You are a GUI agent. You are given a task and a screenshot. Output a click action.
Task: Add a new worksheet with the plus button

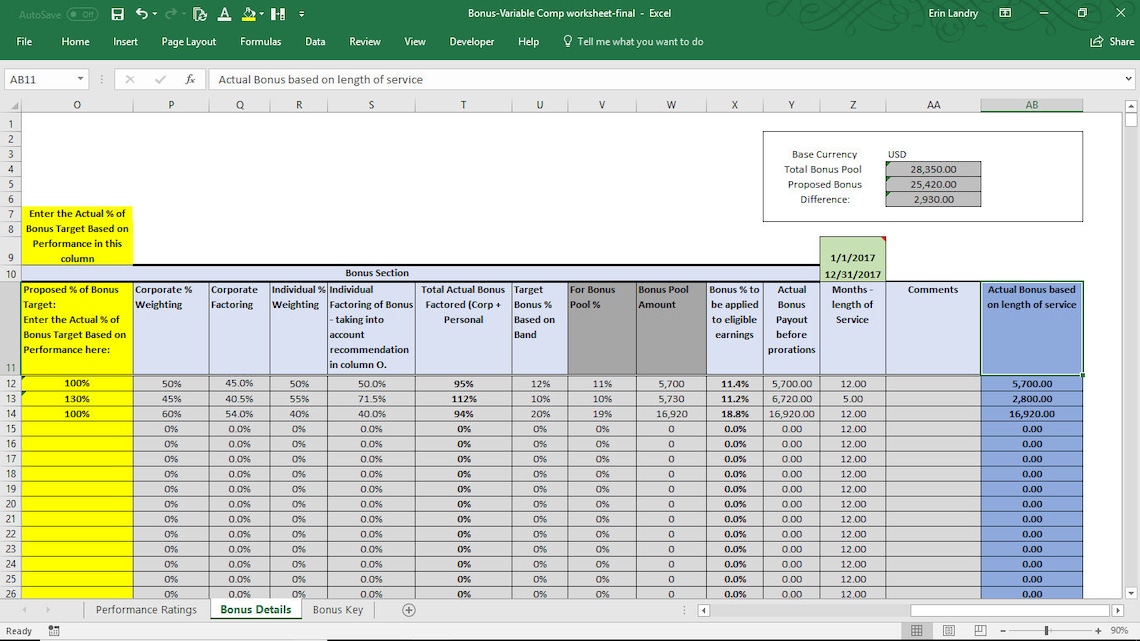[407, 609]
